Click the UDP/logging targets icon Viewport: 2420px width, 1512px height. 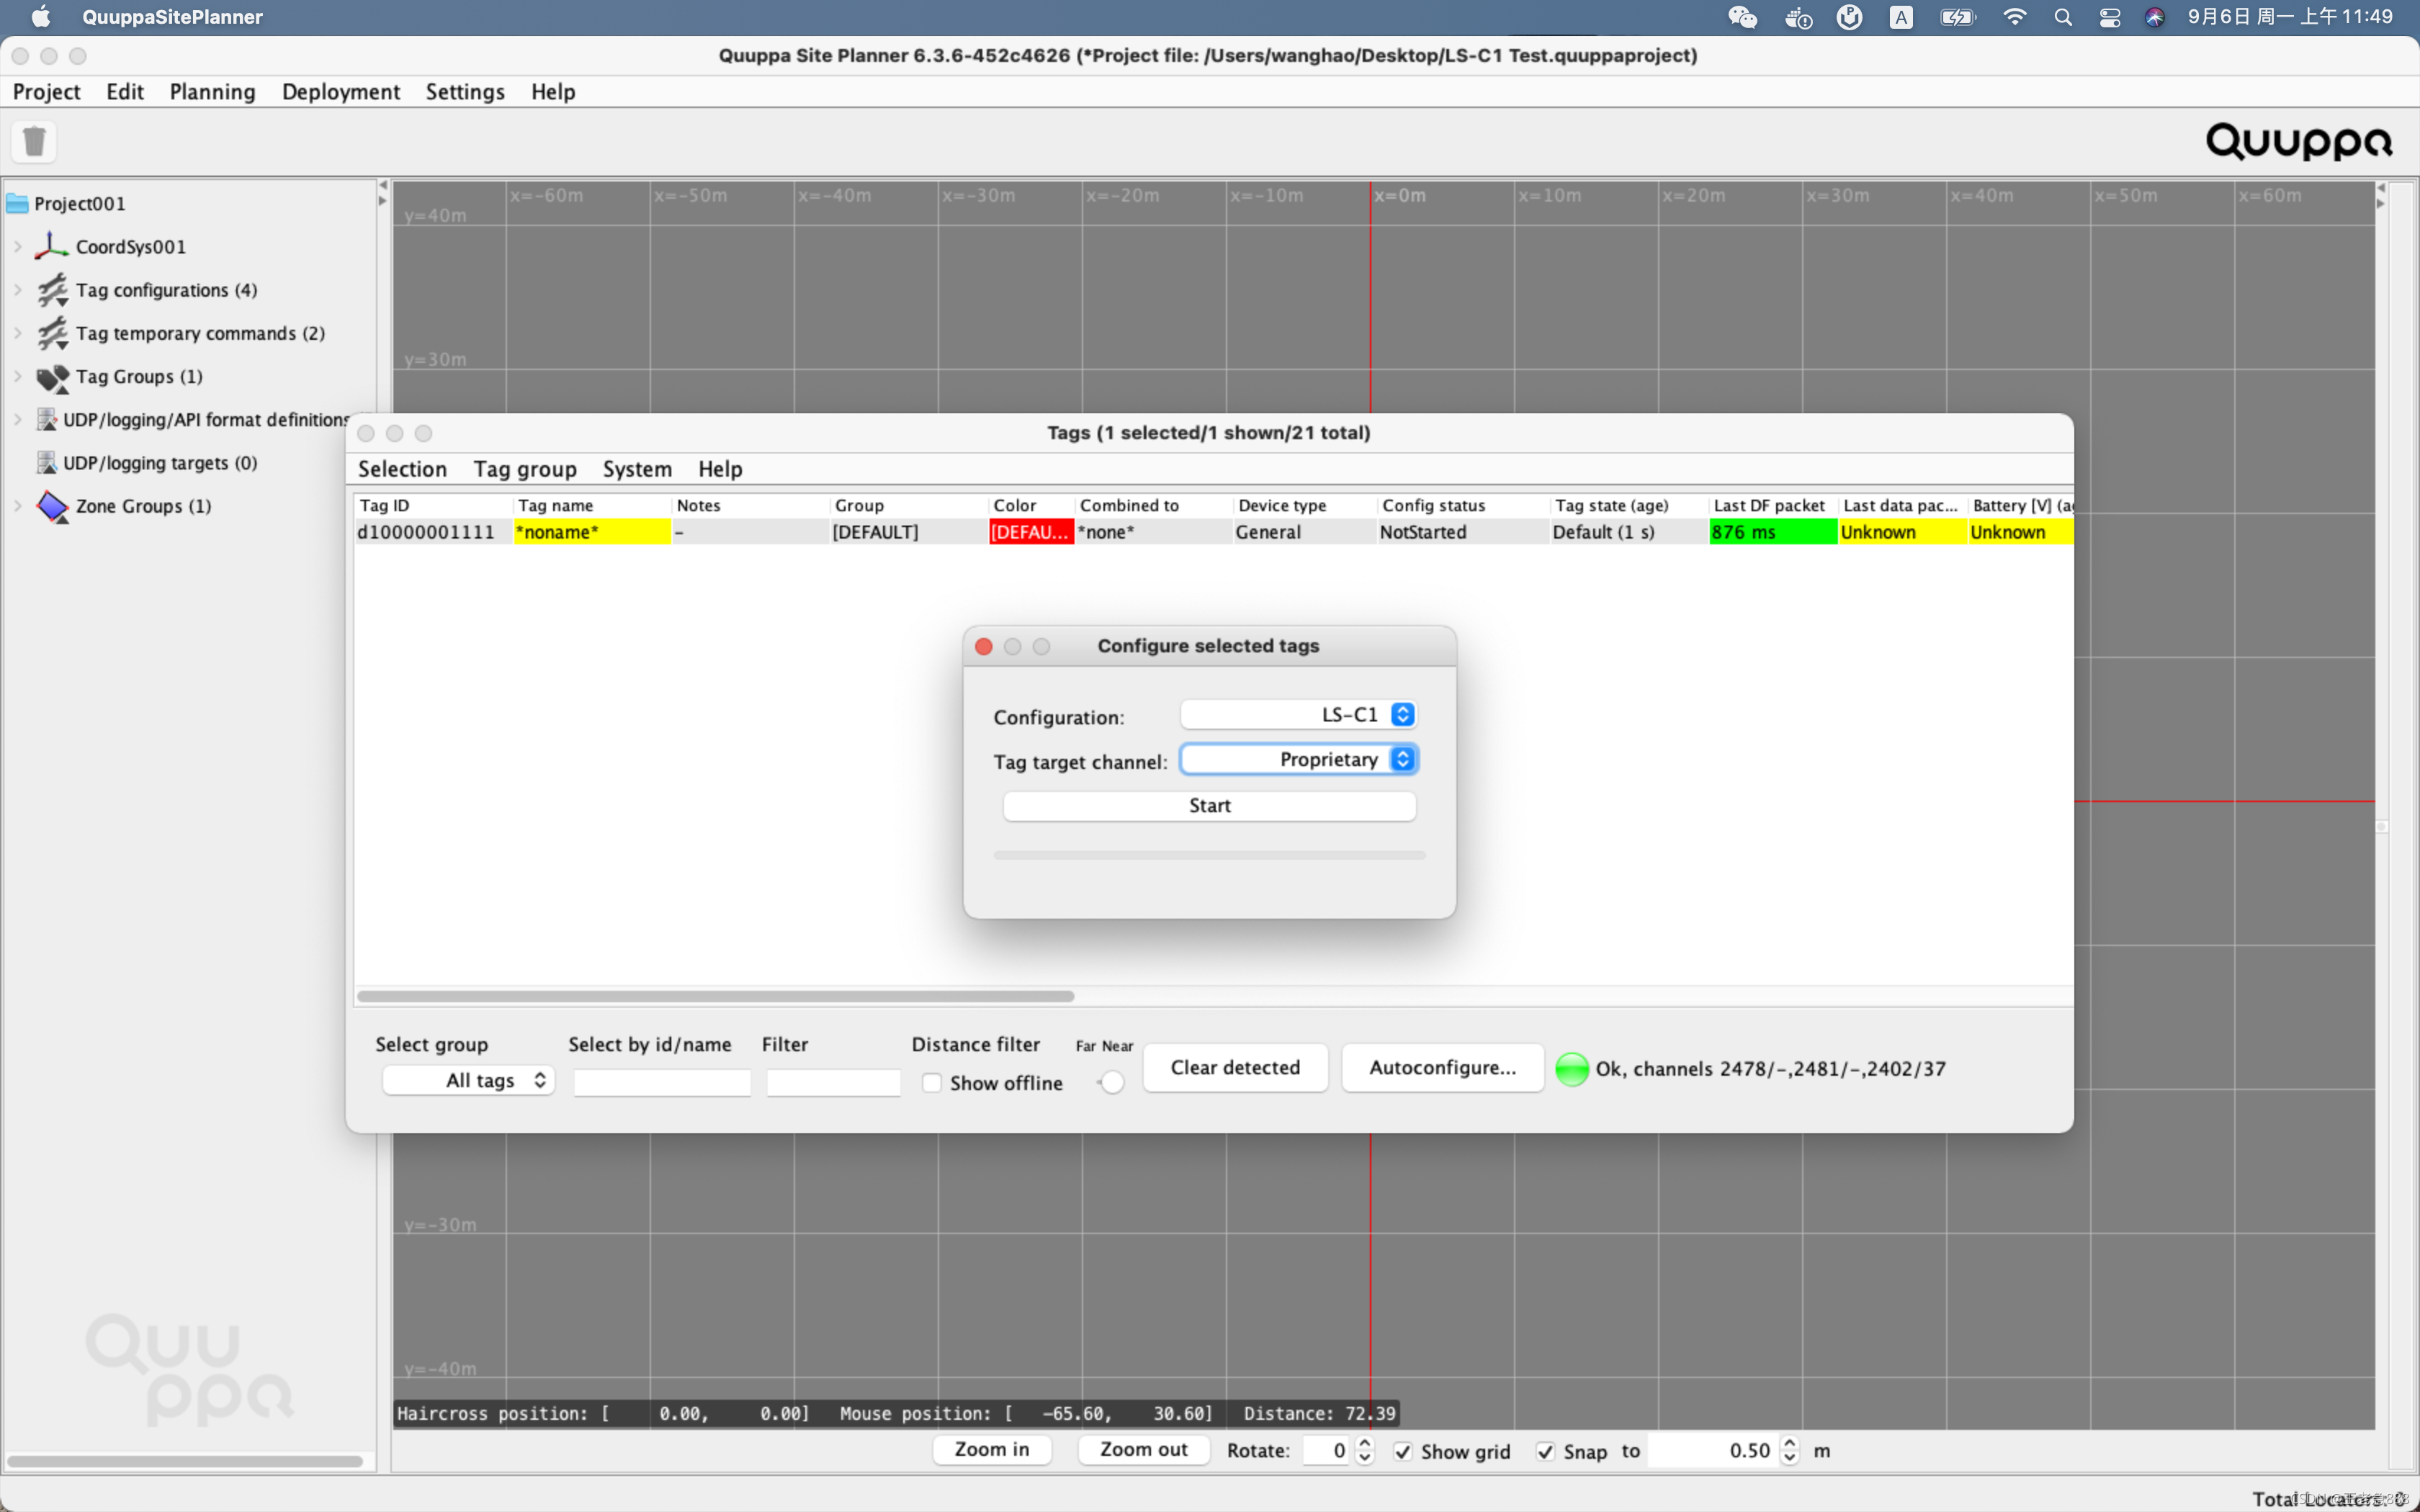[x=46, y=463]
